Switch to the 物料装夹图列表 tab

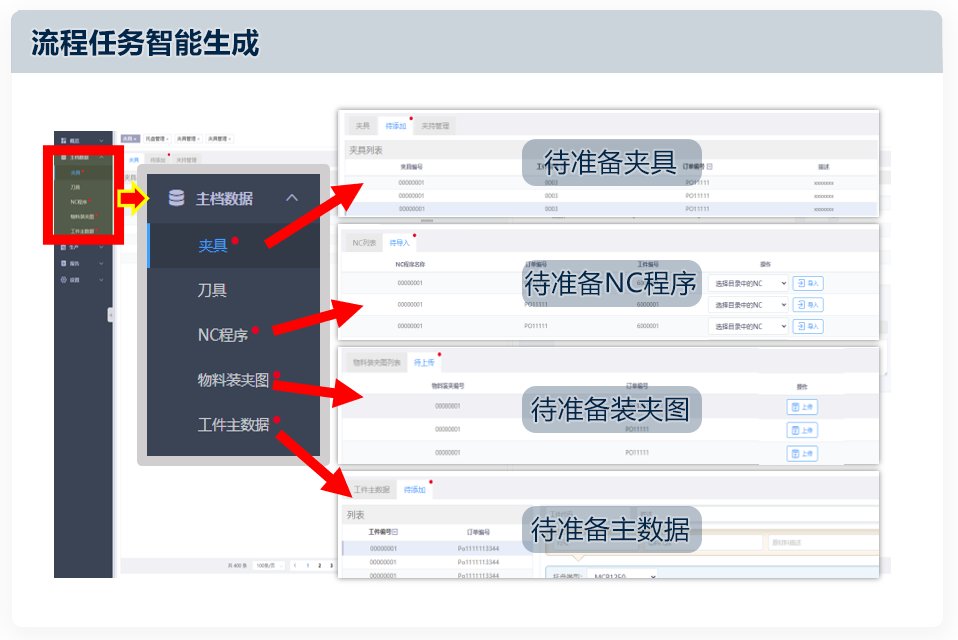pyautogui.click(x=376, y=362)
